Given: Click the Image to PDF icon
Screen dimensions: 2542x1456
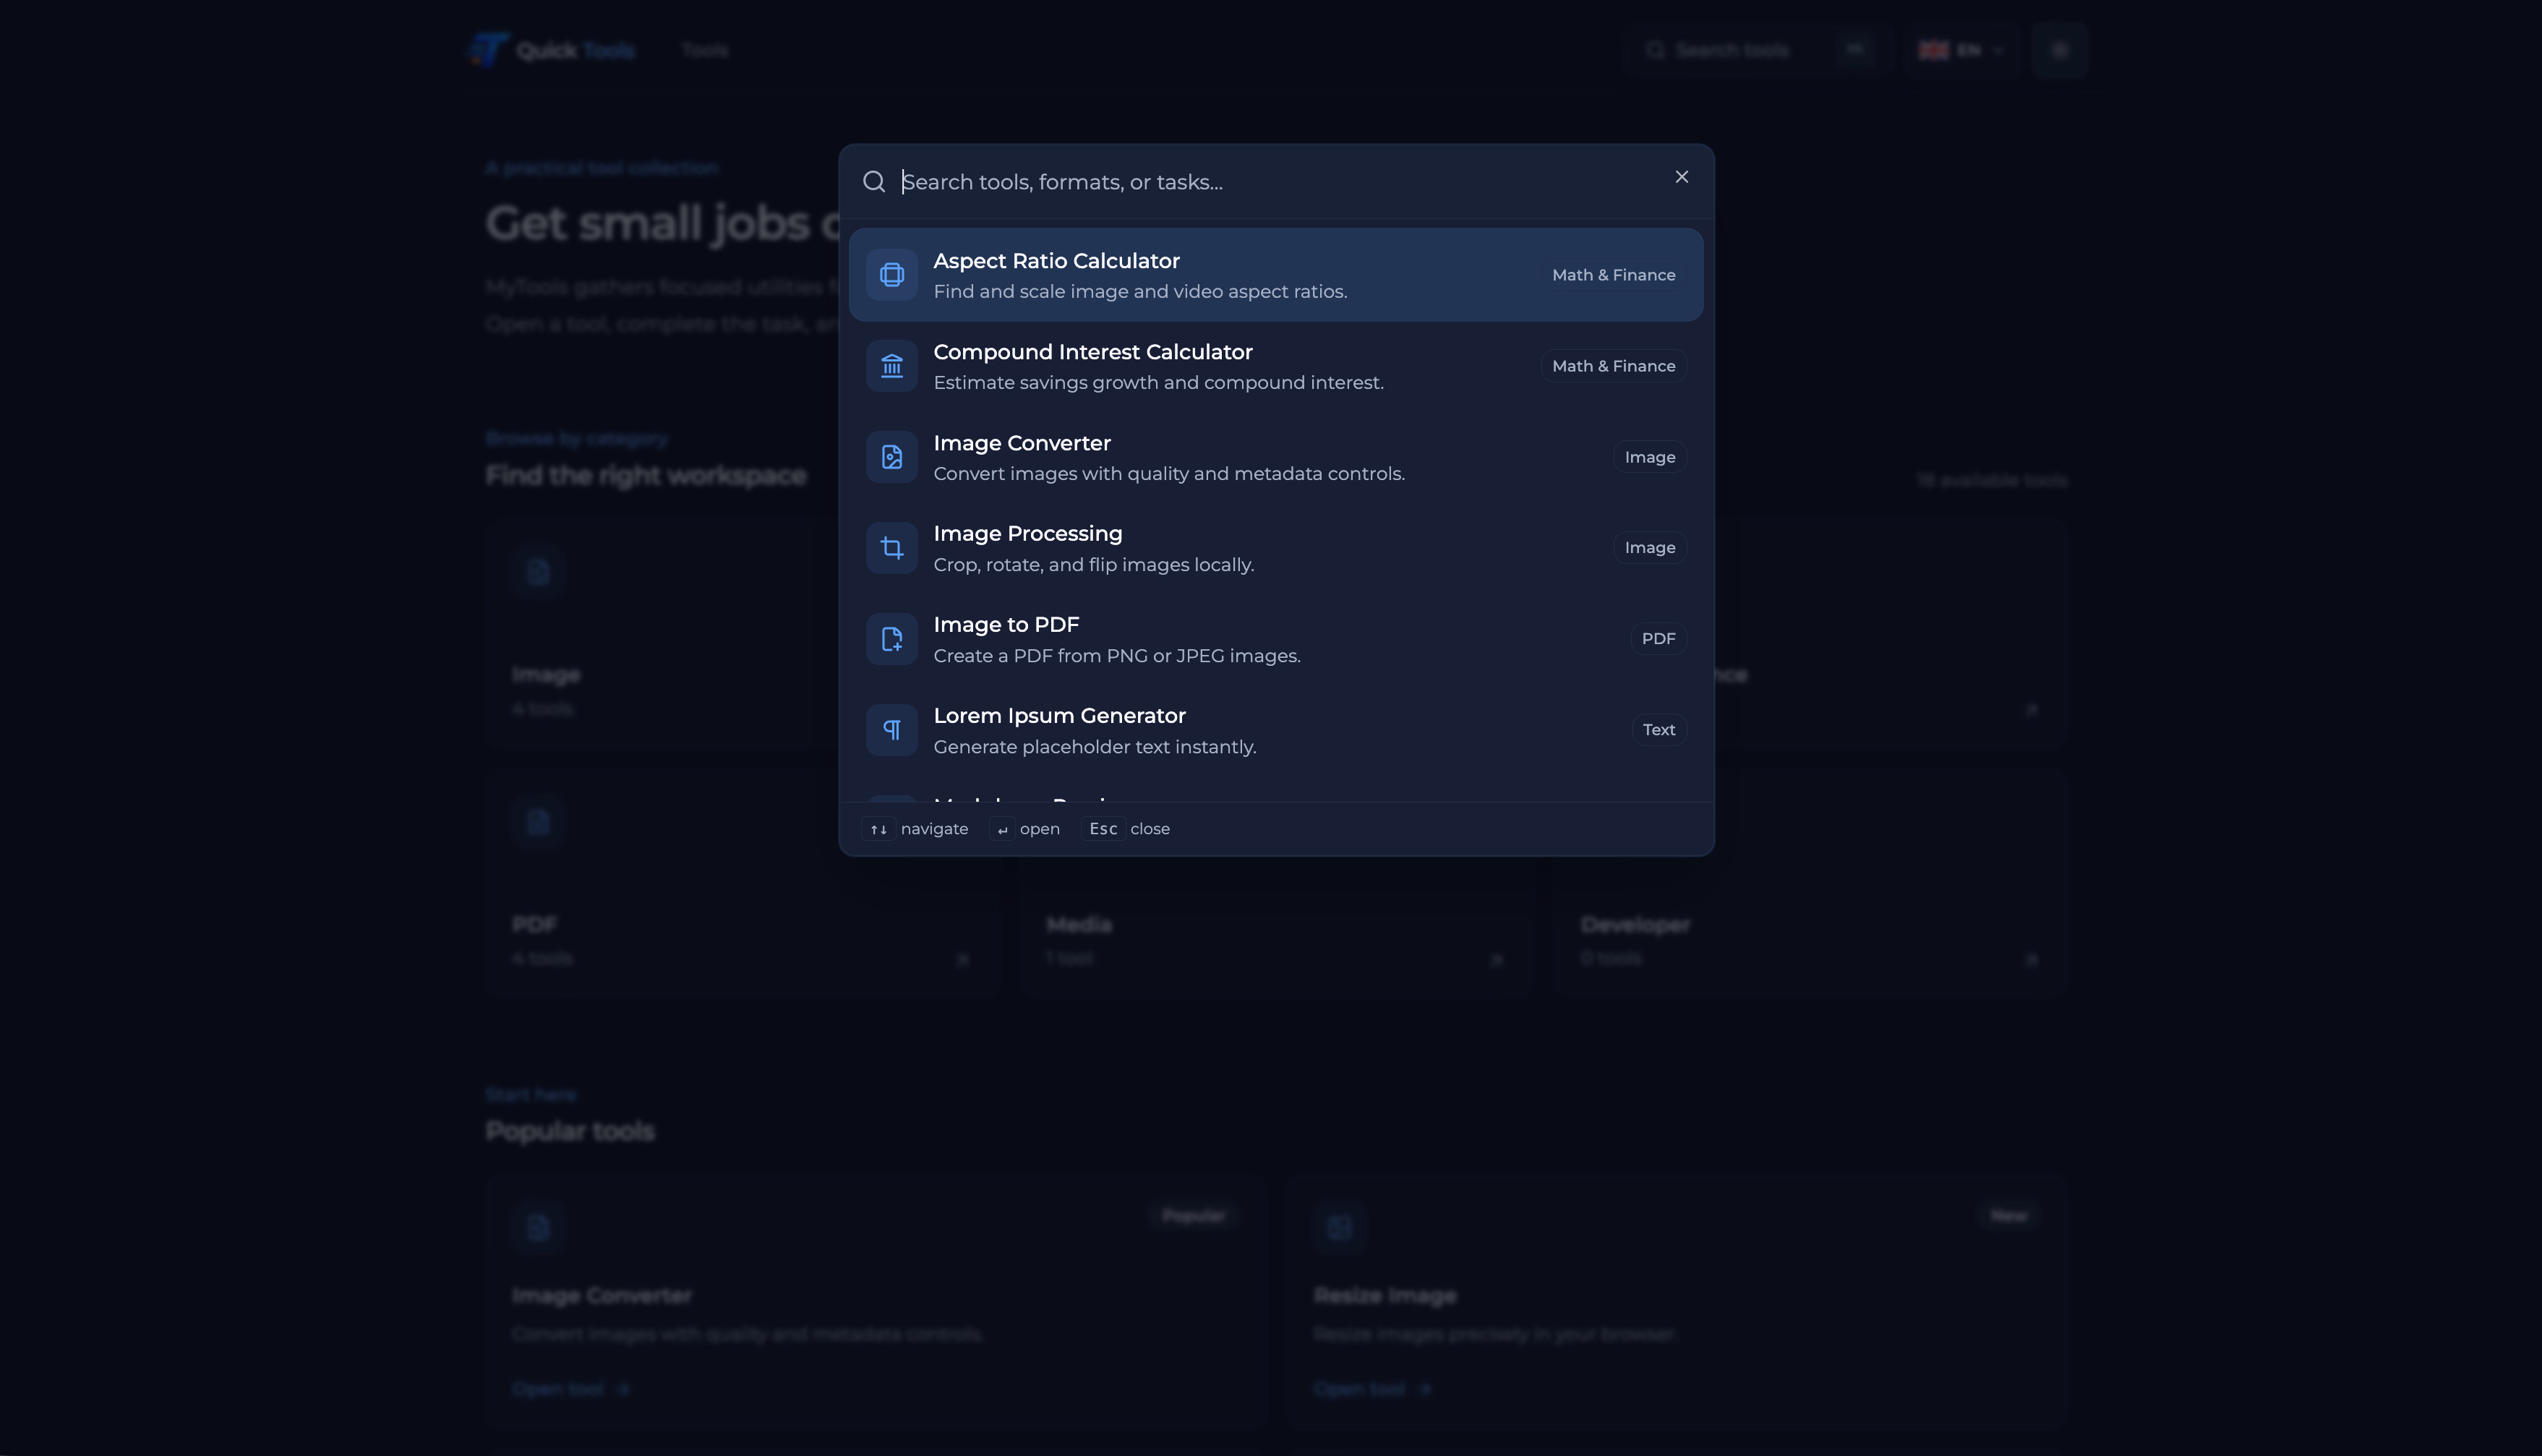Looking at the screenshot, I should pyautogui.click(x=892, y=639).
